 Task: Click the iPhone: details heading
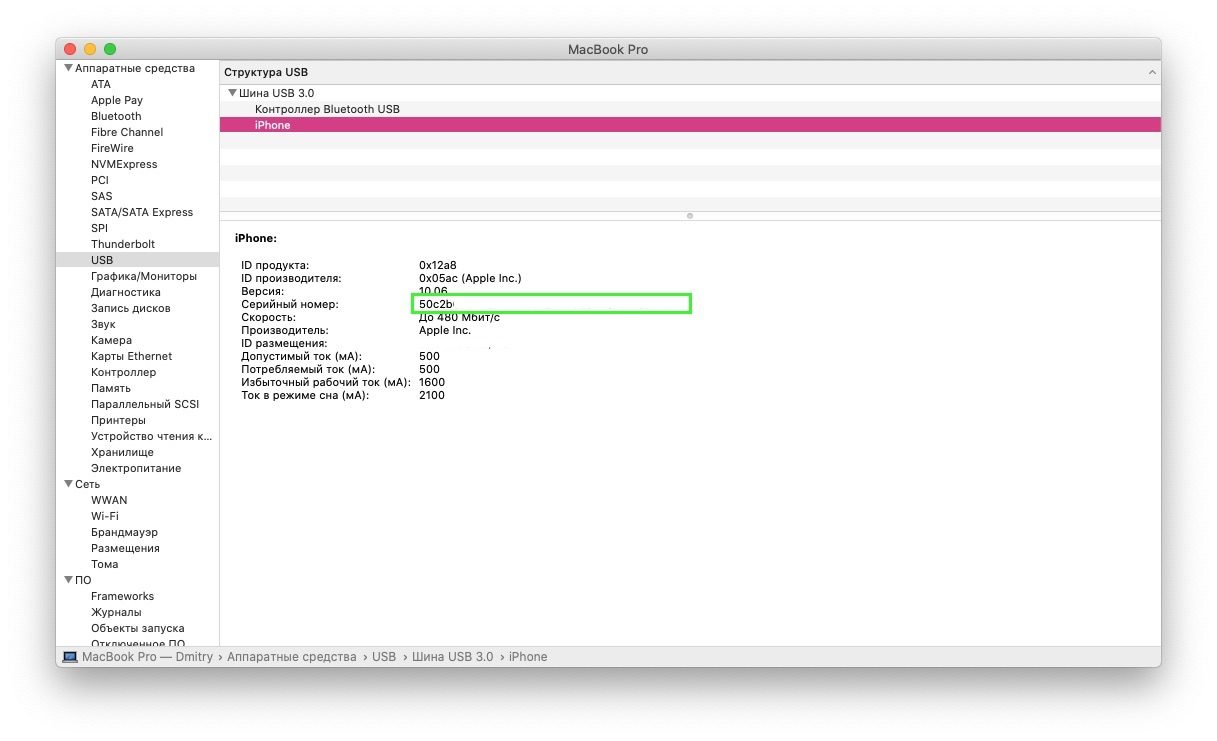point(255,239)
